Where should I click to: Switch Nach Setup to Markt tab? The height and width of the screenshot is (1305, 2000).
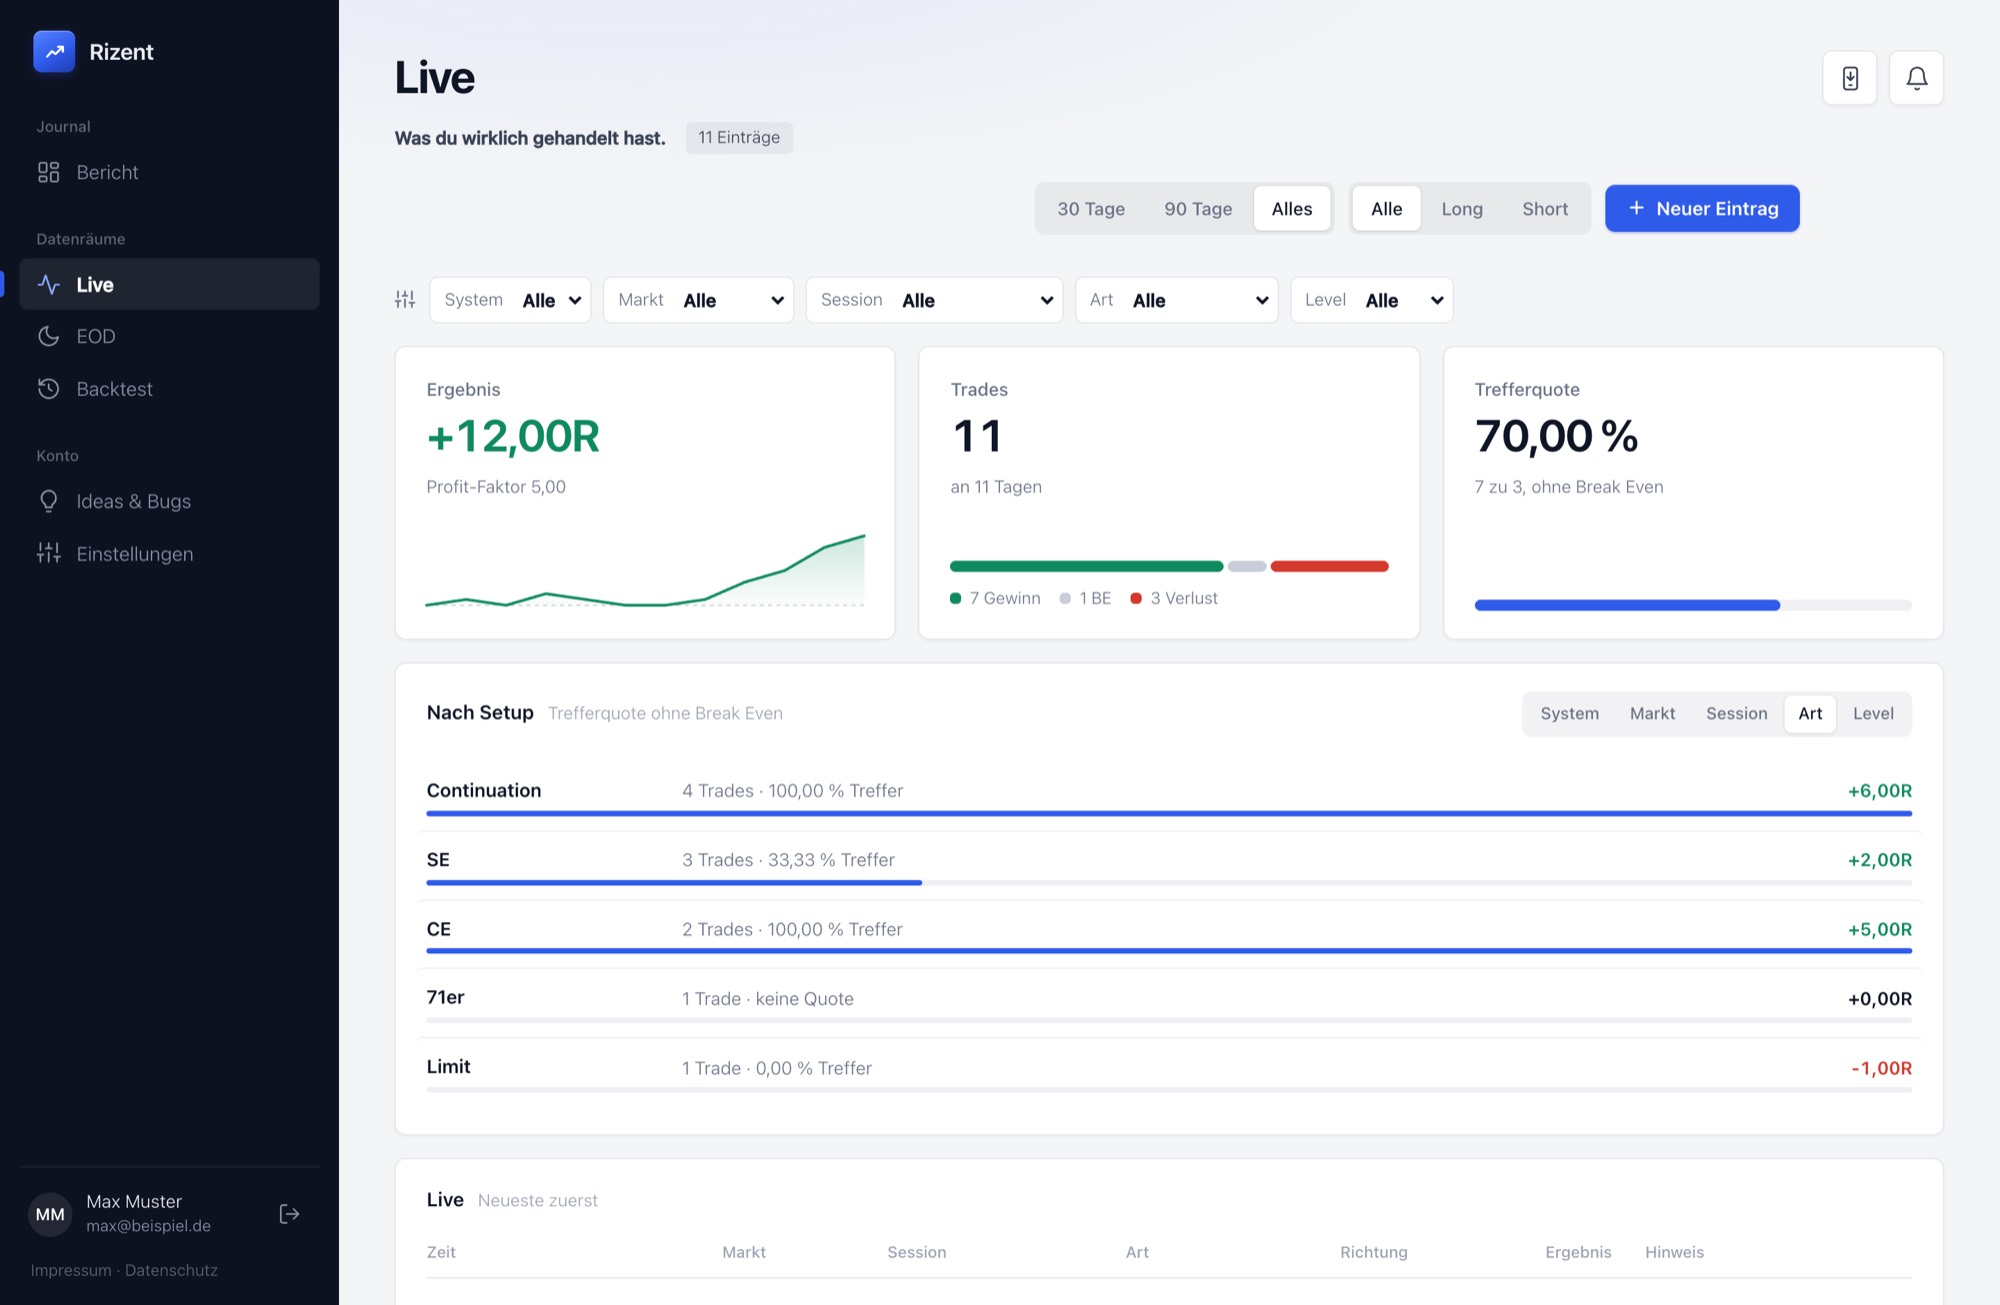click(1652, 713)
